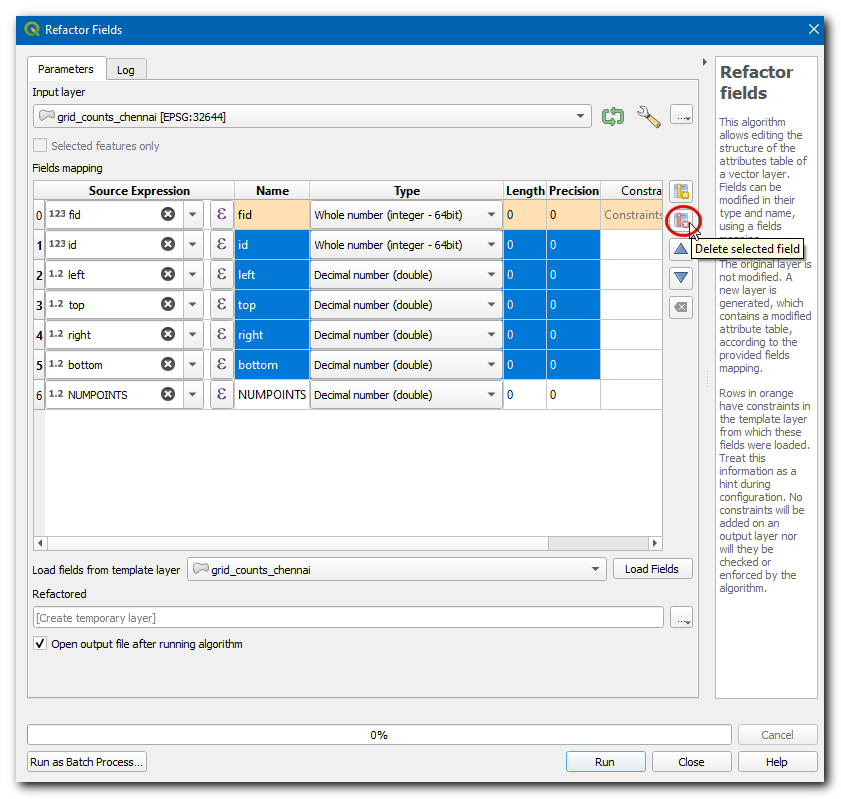The image size is (841, 799).
Task: Click the Run as Batch Process button
Action: point(87,762)
